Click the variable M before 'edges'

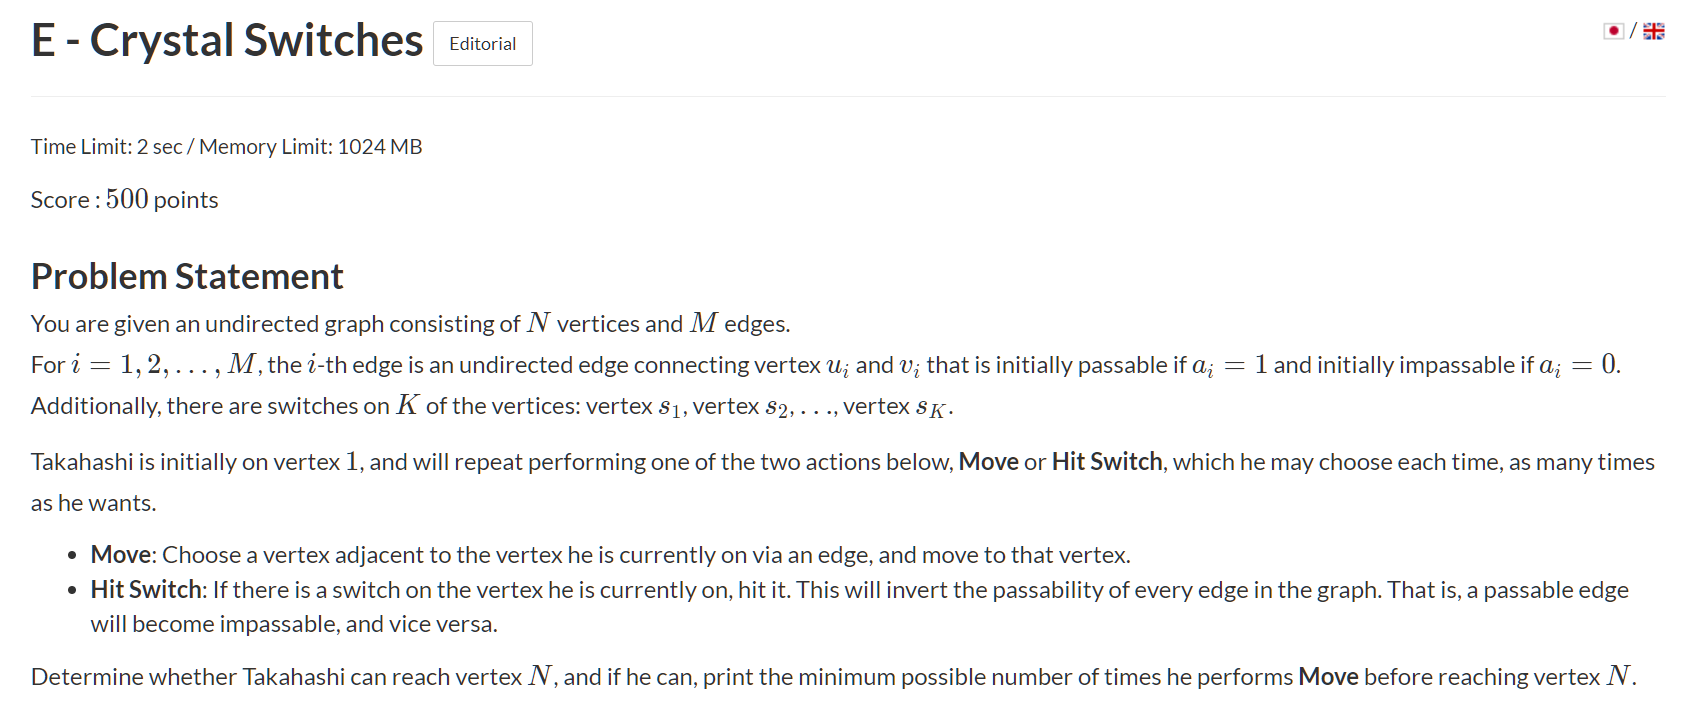coord(703,324)
